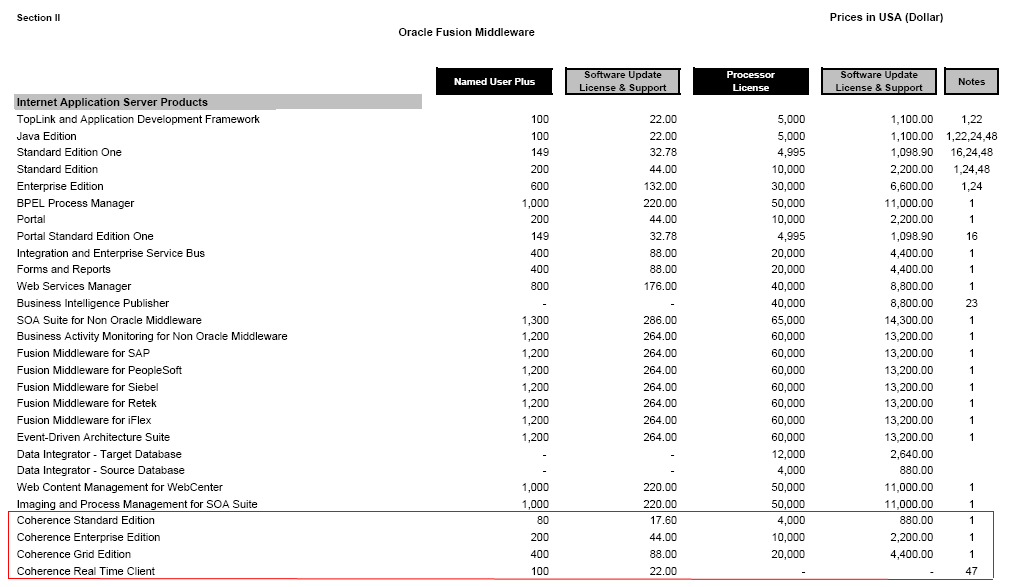Select the 6,600.00 support price value
This screenshot has height=587, width=1015.
click(x=911, y=186)
